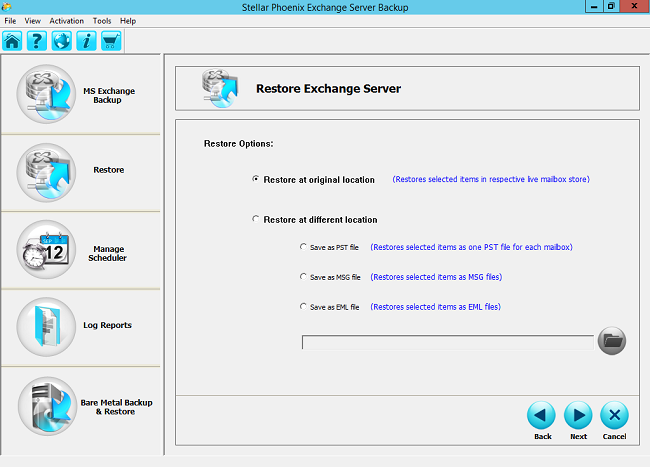Click the application icon in title bar
650x467 pixels.
(x=6, y=7)
